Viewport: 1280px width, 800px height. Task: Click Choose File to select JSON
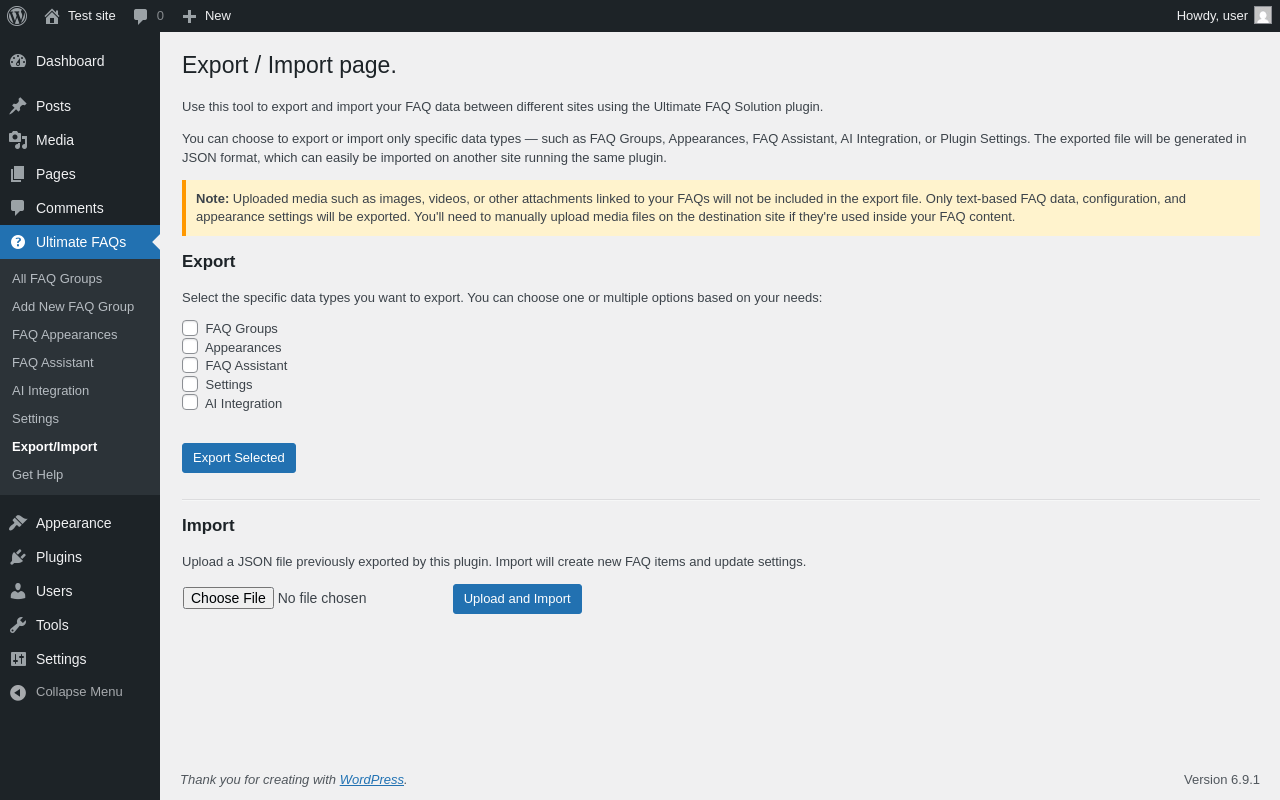(x=228, y=598)
